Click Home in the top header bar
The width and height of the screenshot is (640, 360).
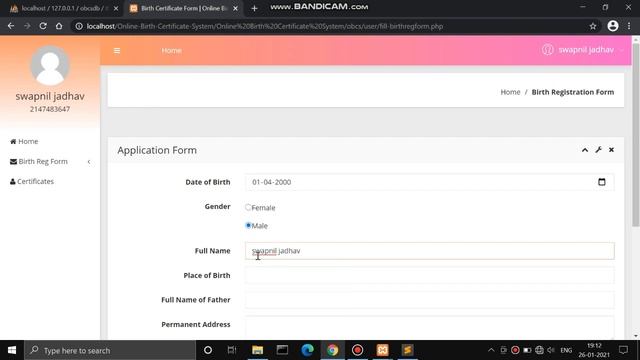coord(171,51)
